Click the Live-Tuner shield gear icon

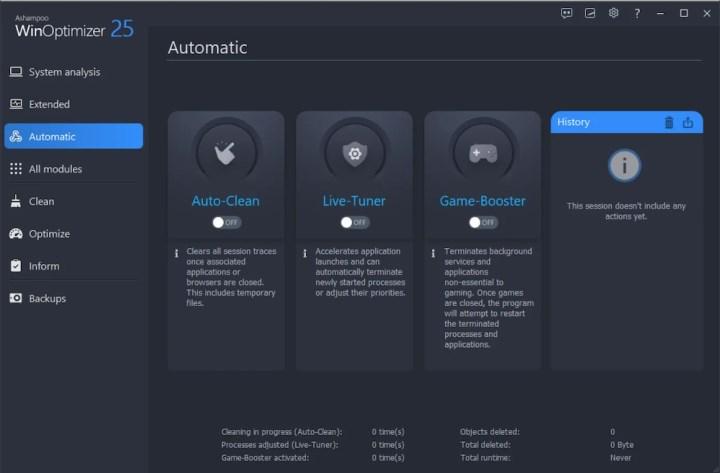pos(354,152)
